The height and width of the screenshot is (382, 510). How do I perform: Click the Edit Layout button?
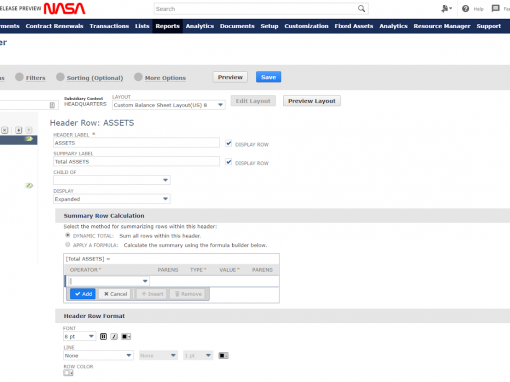(x=253, y=101)
